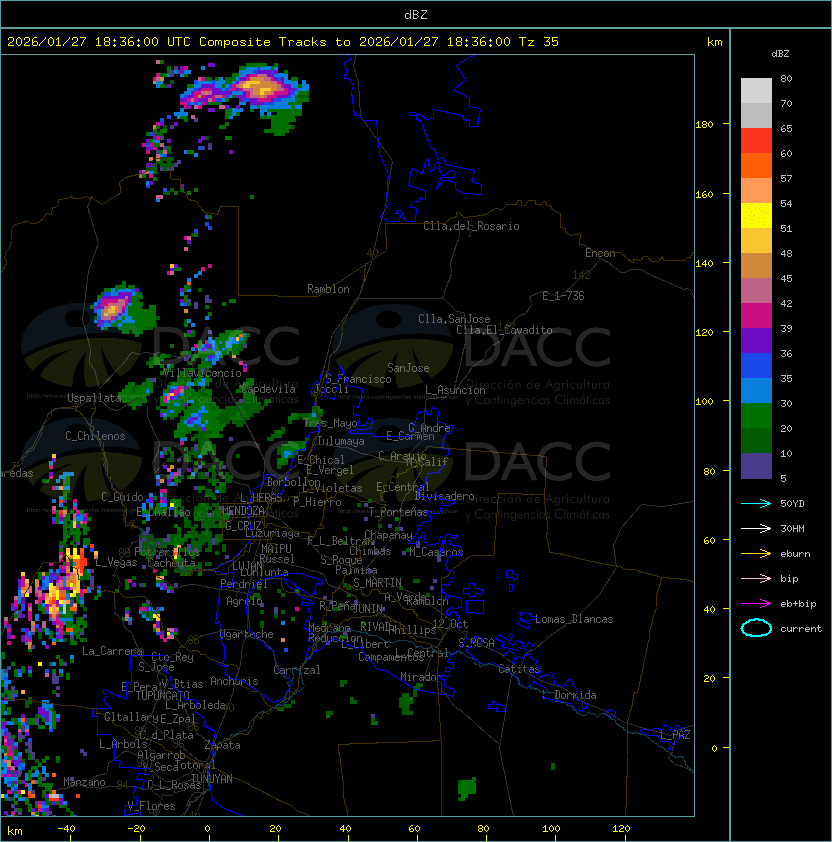Pick the green 30 dBZ color swatch
832x842 pixels.
click(756, 416)
